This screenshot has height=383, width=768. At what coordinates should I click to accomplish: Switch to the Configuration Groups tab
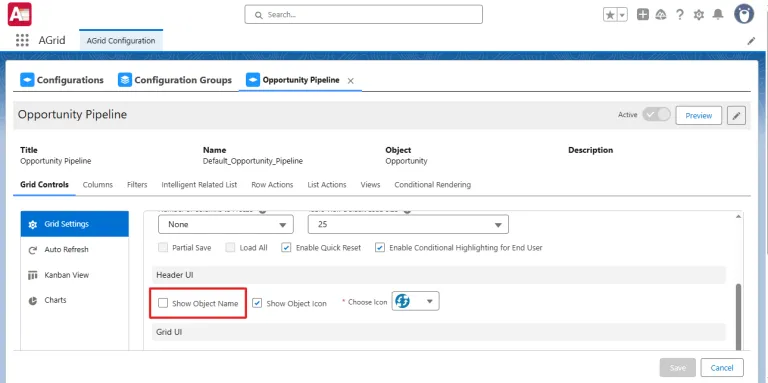click(175, 80)
